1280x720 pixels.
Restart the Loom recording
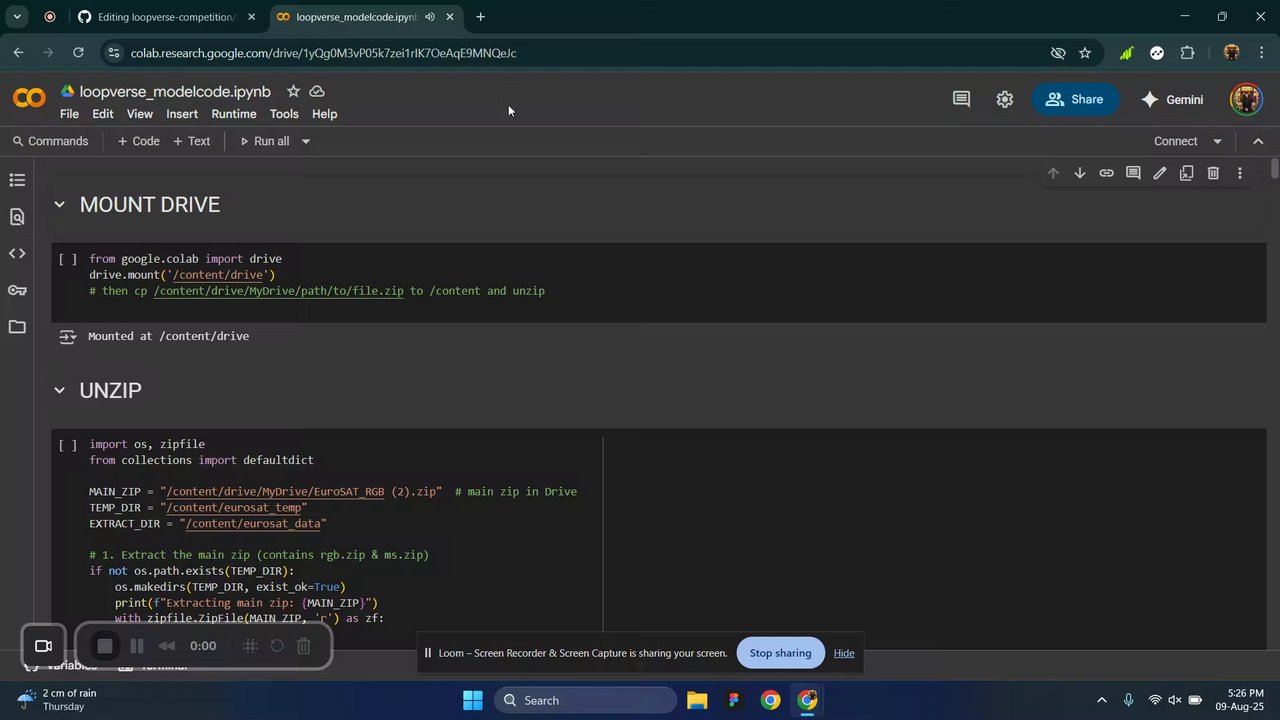pyautogui.click(x=277, y=646)
